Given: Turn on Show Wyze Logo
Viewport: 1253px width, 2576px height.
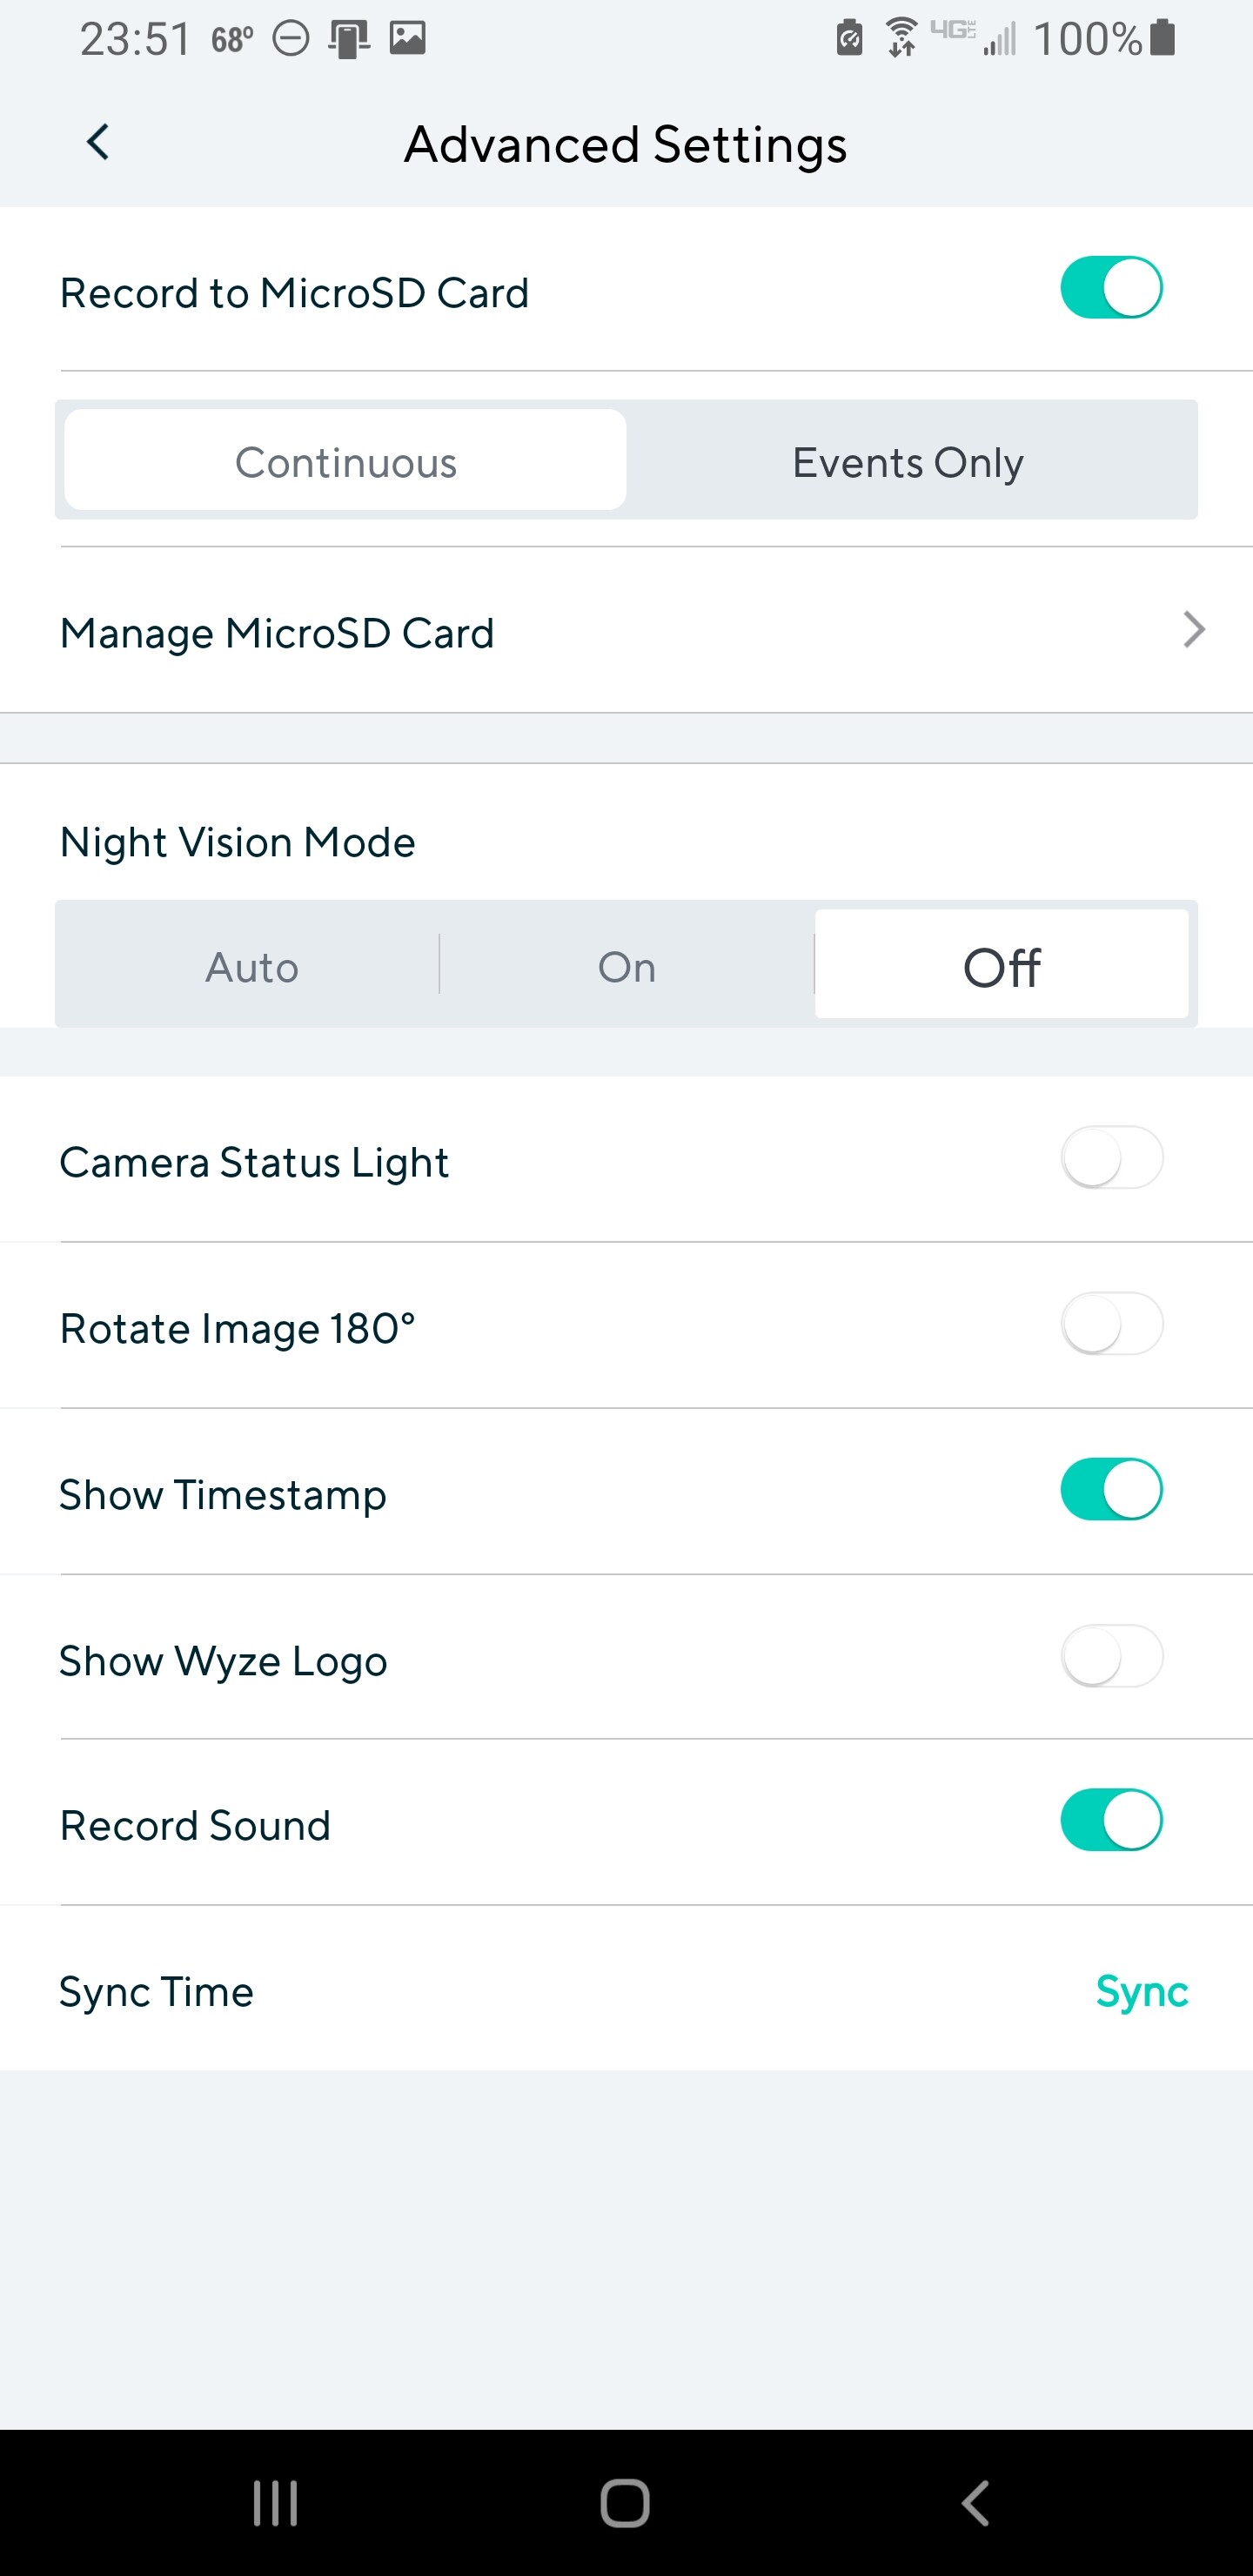Looking at the screenshot, I should coord(1111,1656).
